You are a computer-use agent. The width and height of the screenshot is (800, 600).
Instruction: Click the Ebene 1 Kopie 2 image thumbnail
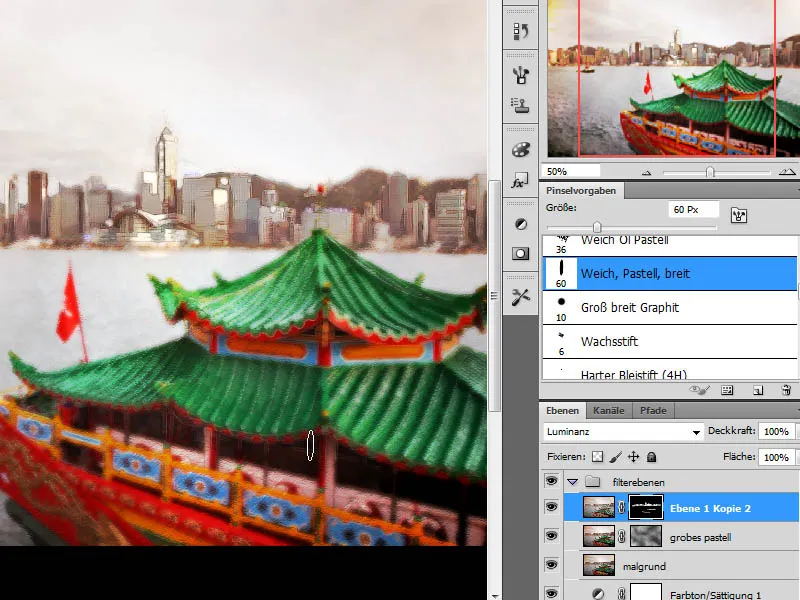point(599,507)
